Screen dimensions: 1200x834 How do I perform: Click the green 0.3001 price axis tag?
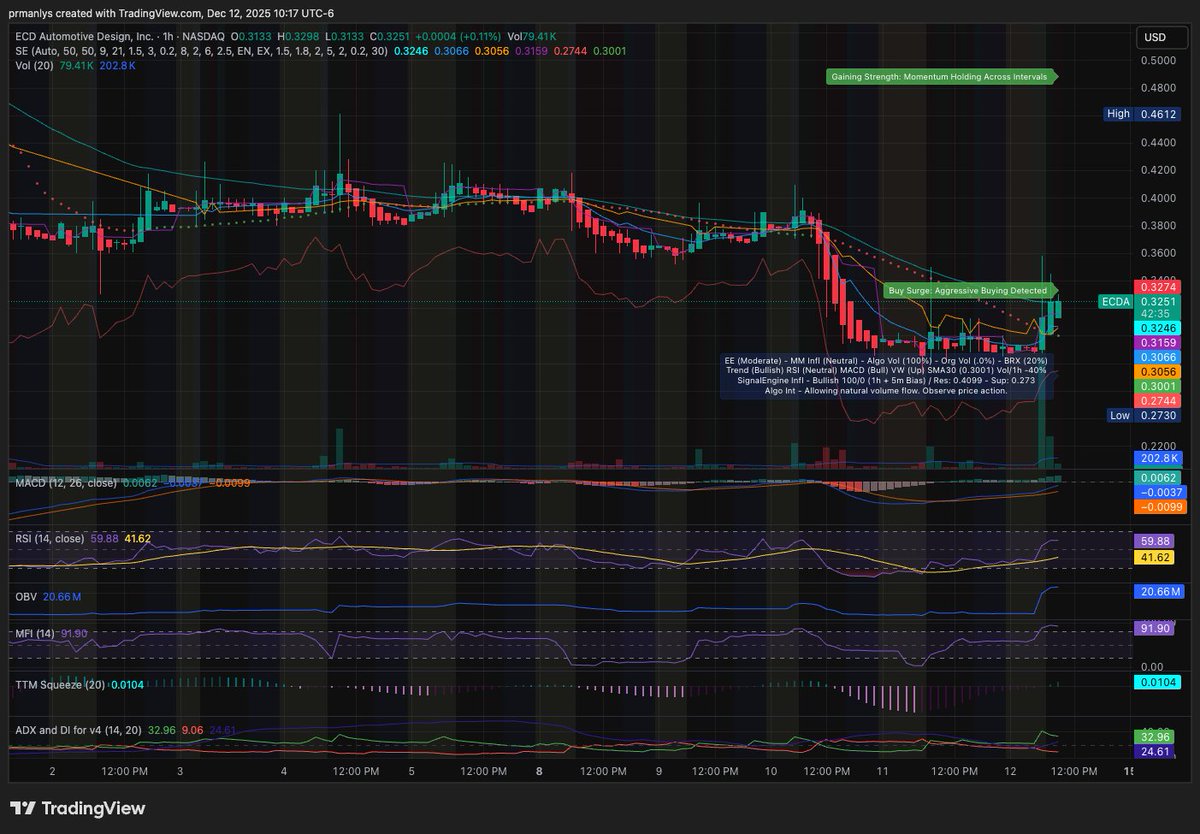click(x=1156, y=386)
